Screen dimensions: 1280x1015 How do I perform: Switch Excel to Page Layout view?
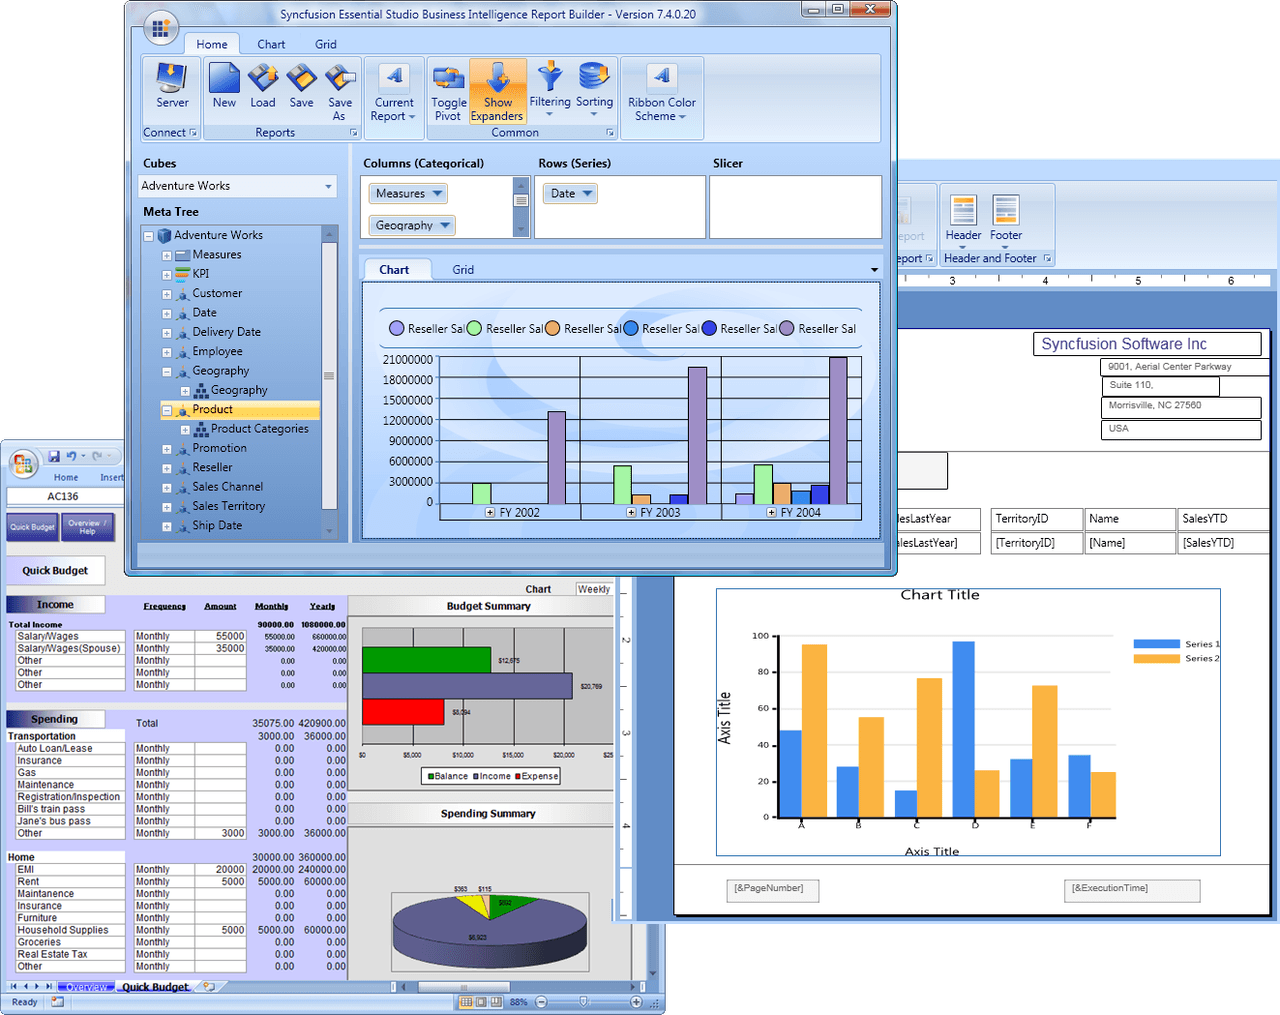[x=481, y=1001]
